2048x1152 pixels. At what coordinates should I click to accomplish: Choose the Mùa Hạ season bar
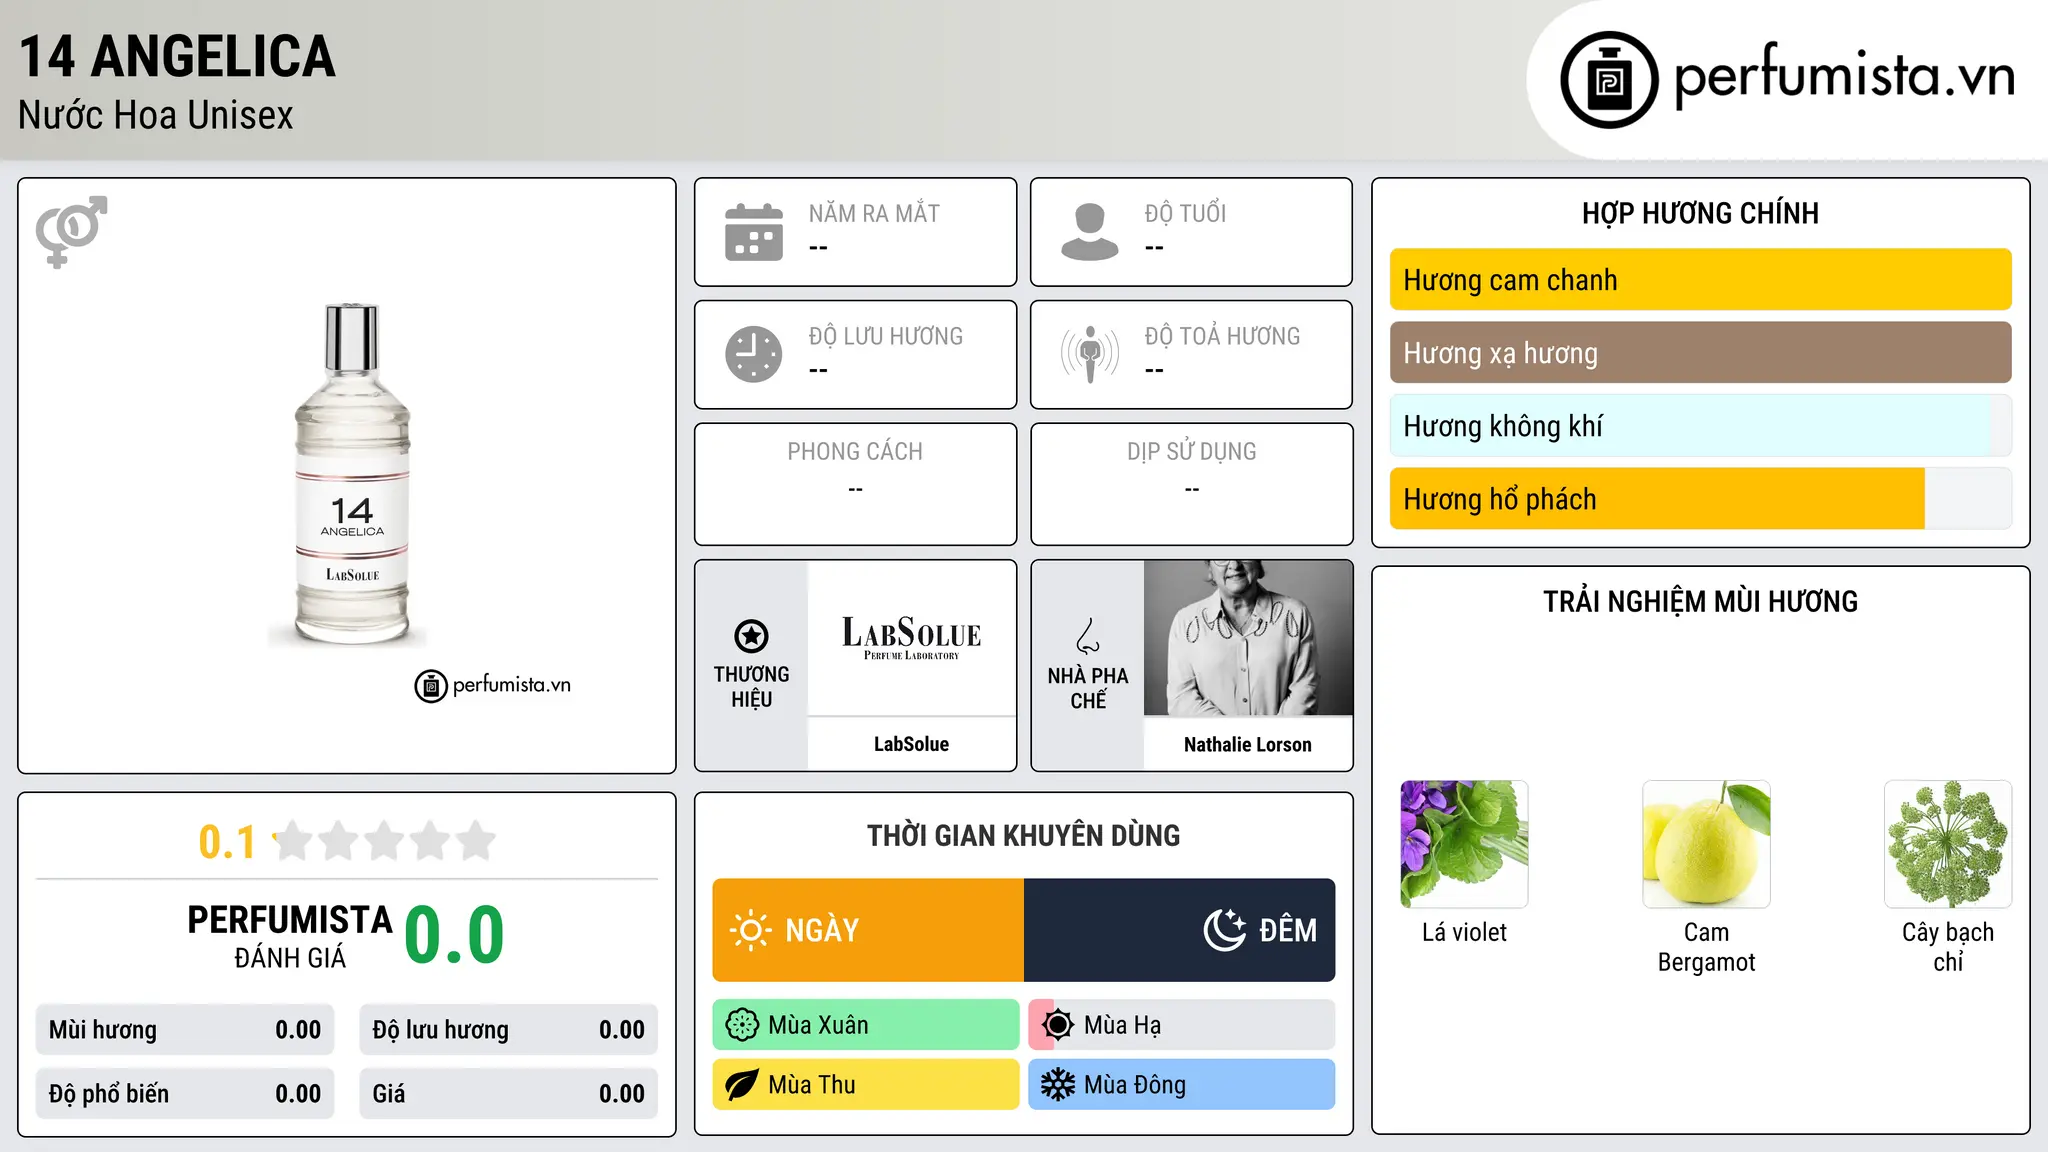[x=1182, y=1025]
